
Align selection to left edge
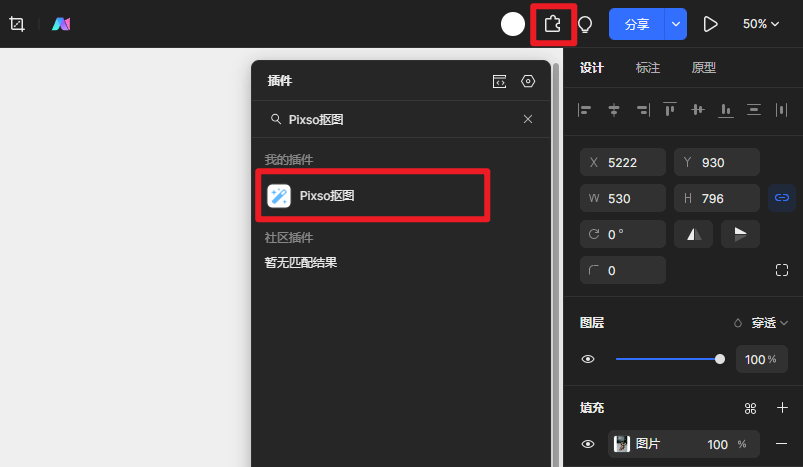pos(584,110)
